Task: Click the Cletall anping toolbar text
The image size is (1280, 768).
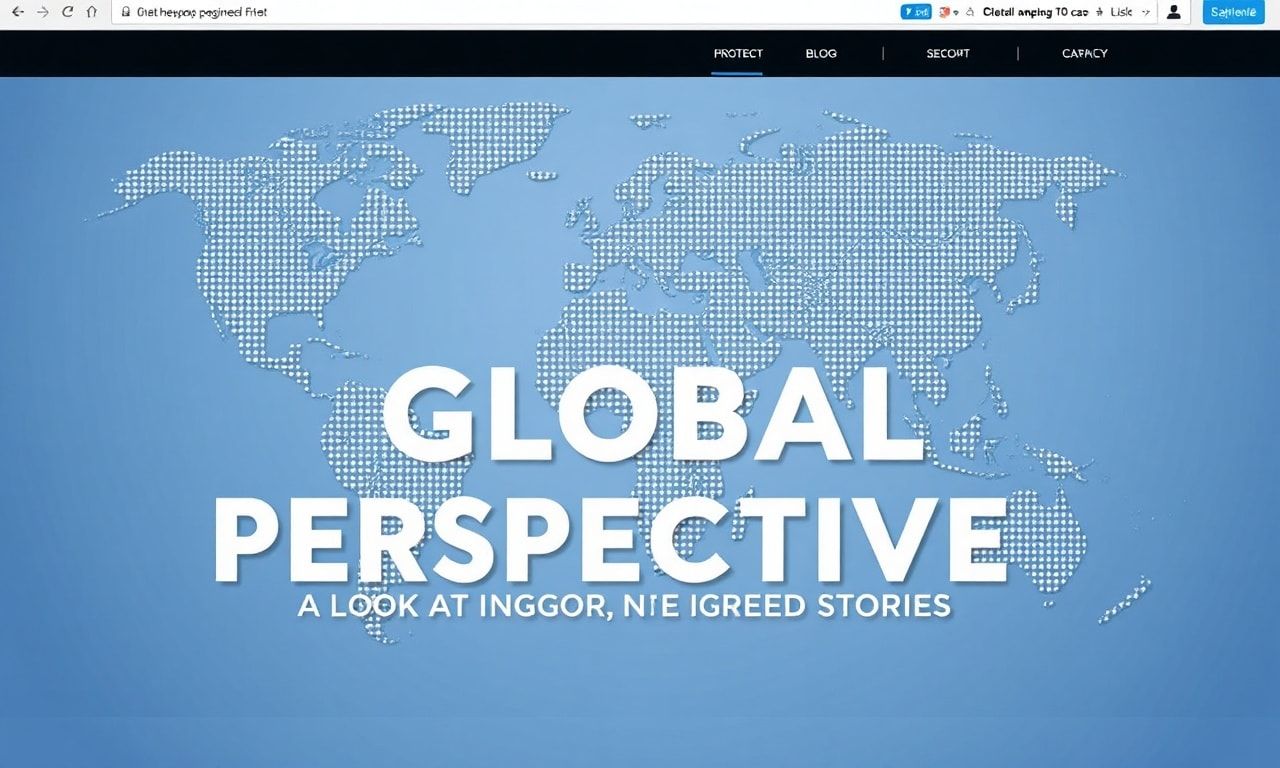Action: click(1035, 12)
